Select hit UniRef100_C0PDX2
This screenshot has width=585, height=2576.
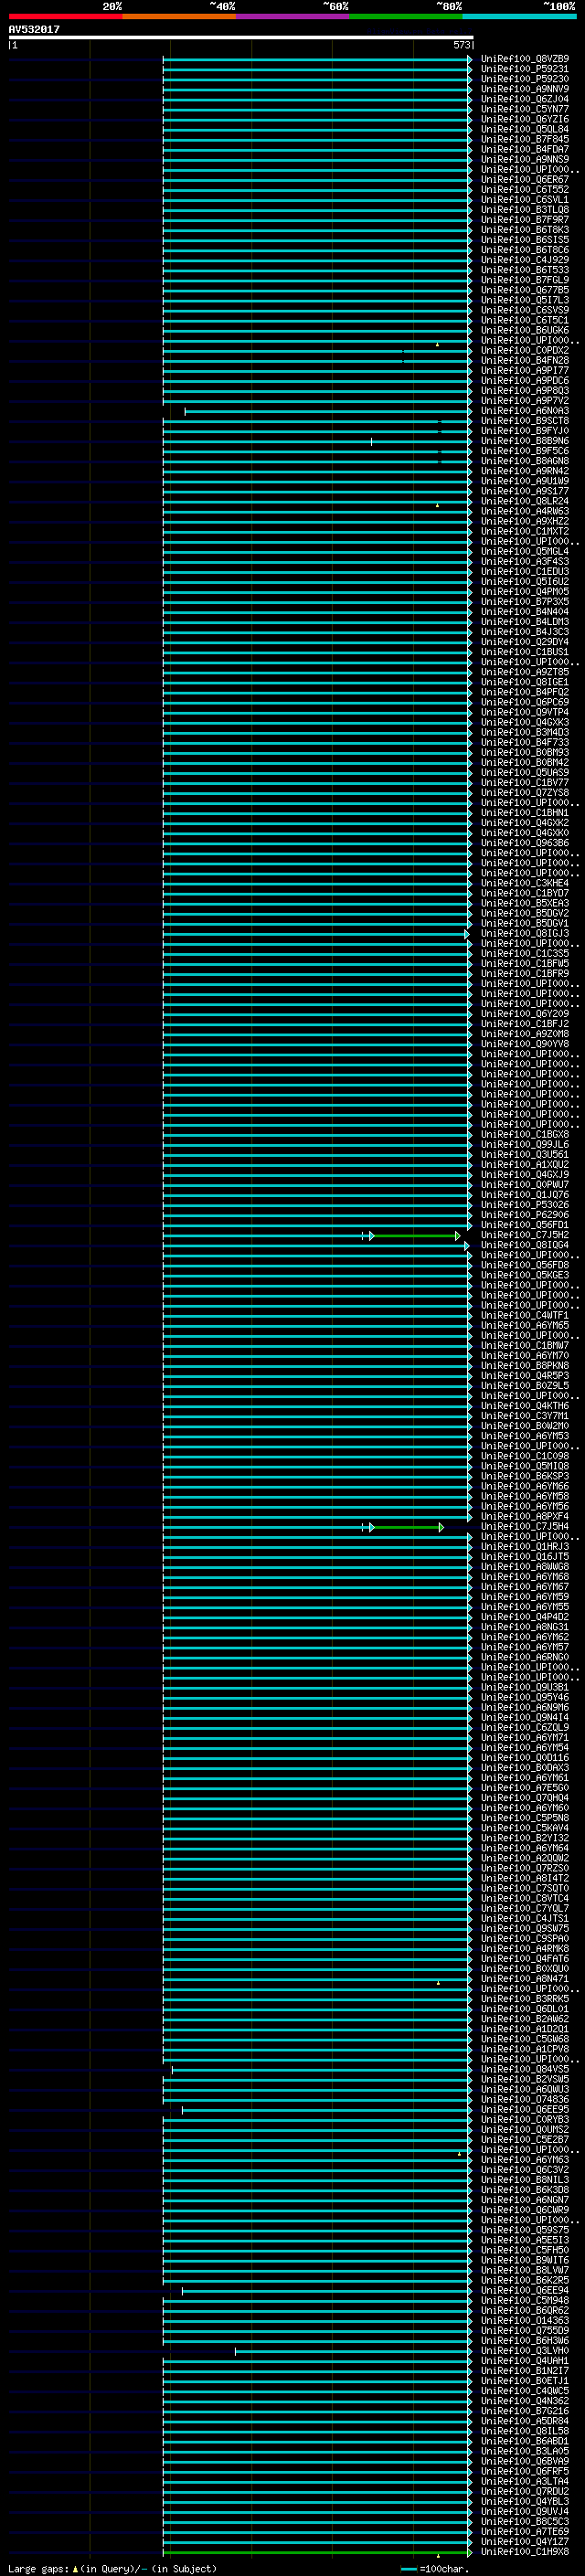coord(525,351)
